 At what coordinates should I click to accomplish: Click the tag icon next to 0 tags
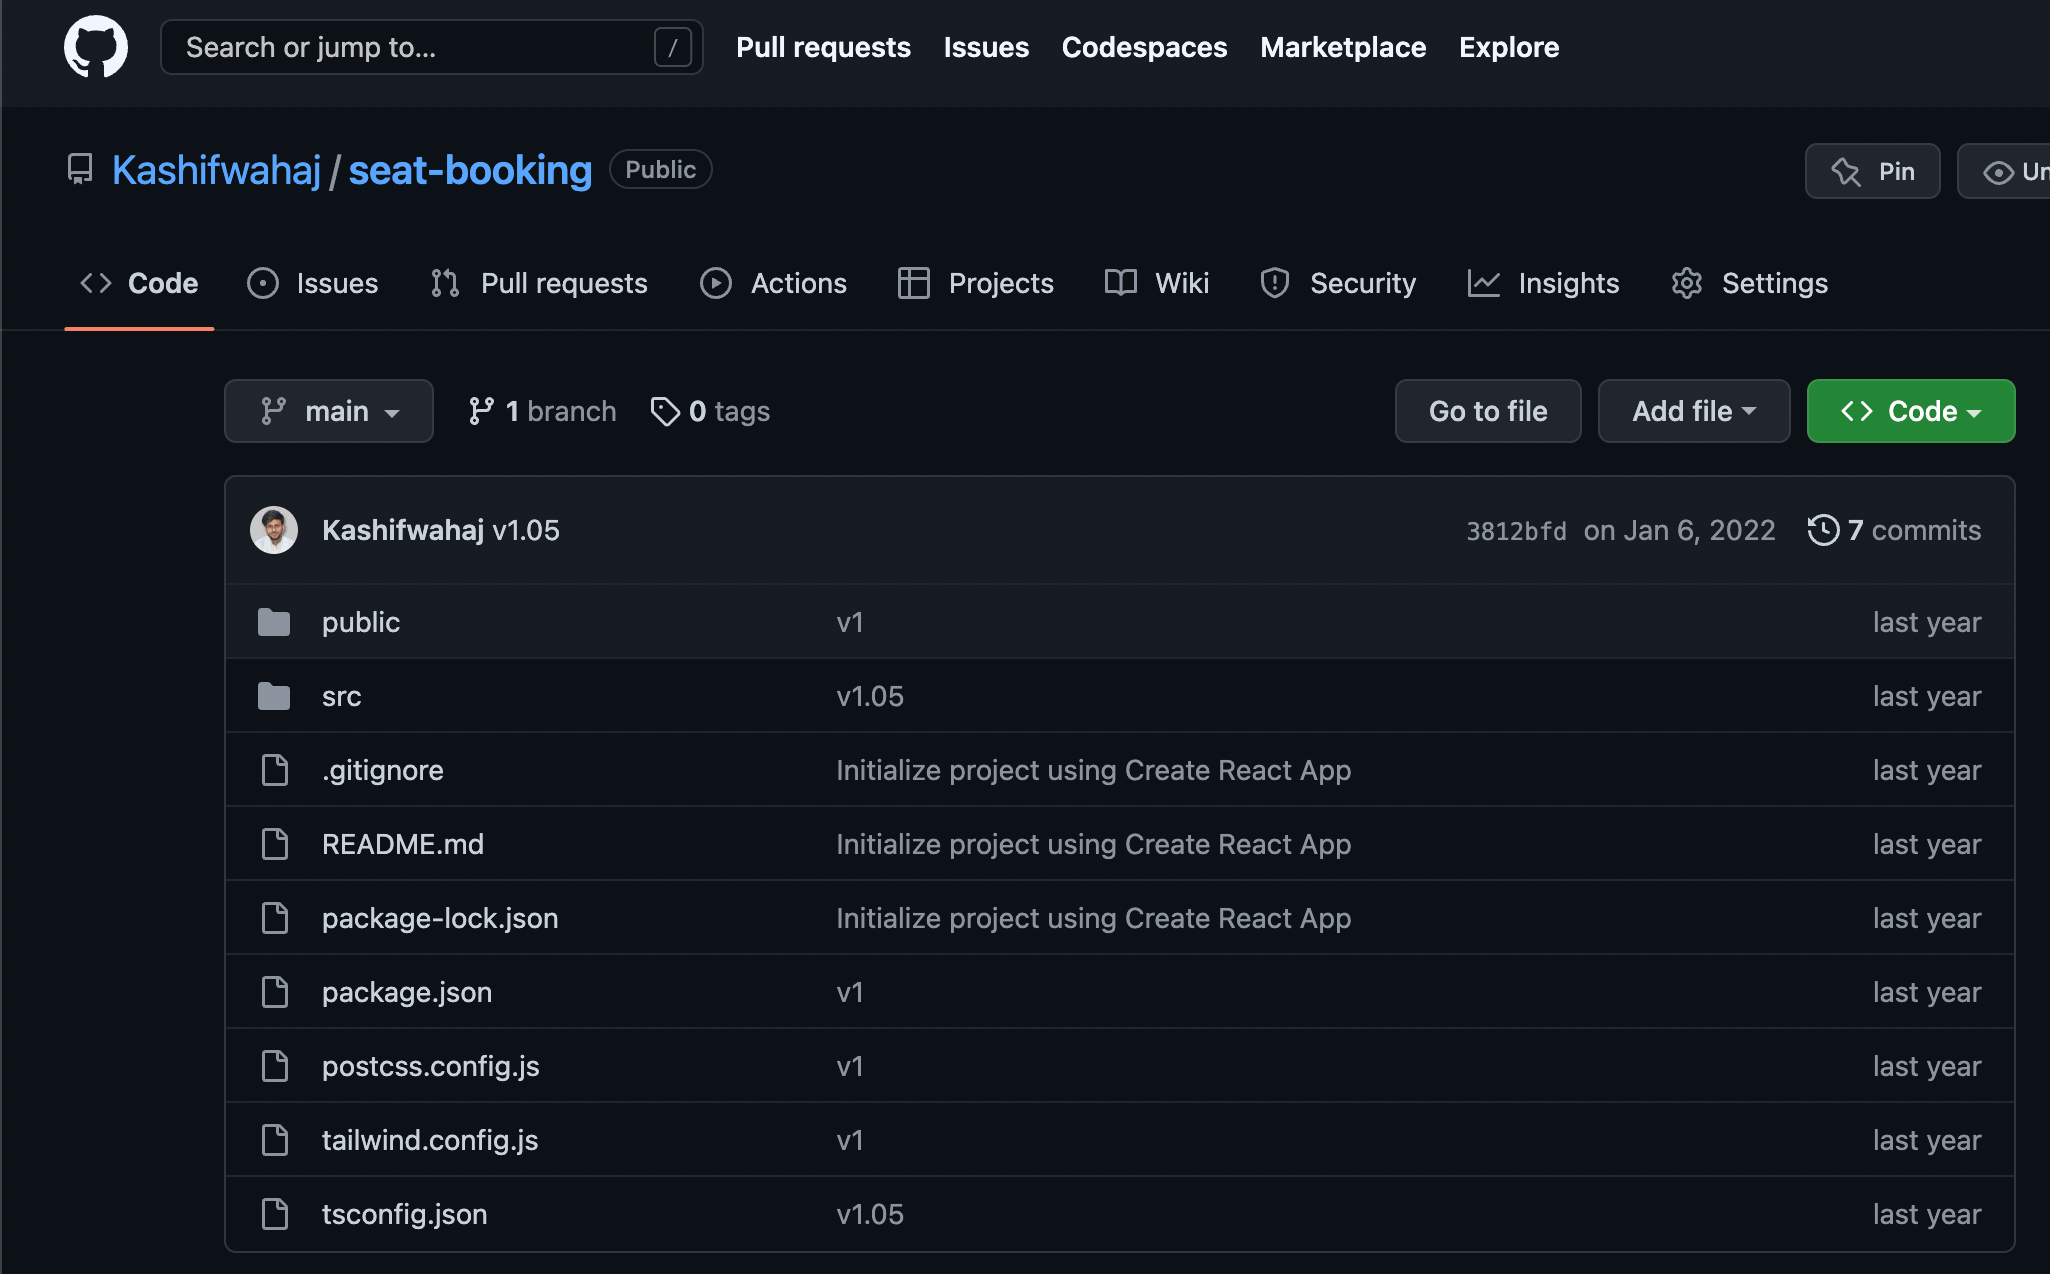click(x=665, y=411)
